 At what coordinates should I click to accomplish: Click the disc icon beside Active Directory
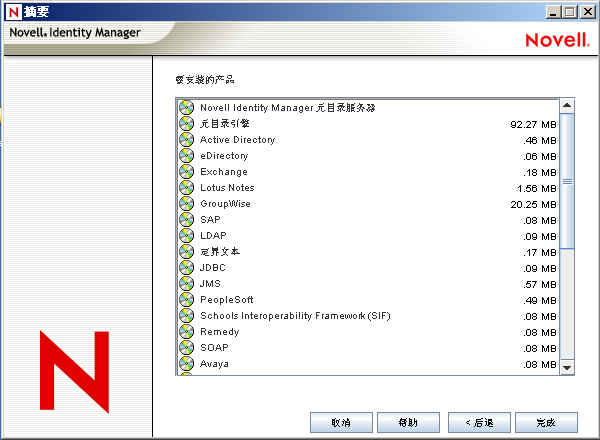186,140
